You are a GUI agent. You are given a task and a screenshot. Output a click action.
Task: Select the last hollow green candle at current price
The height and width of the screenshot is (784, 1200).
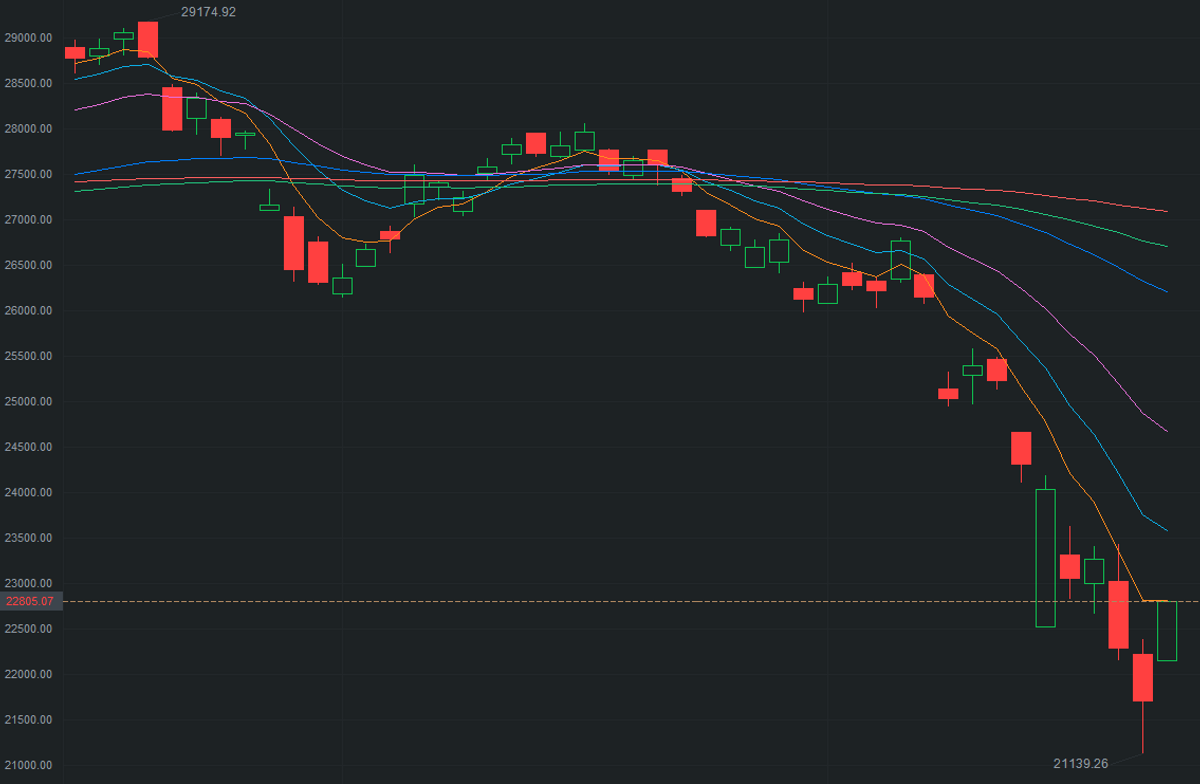pos(1167,631)
